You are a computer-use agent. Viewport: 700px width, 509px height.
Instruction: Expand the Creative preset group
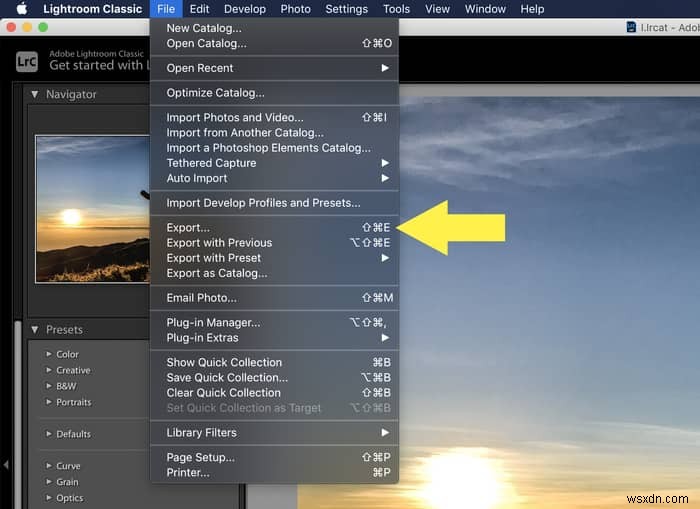[49, 370]
